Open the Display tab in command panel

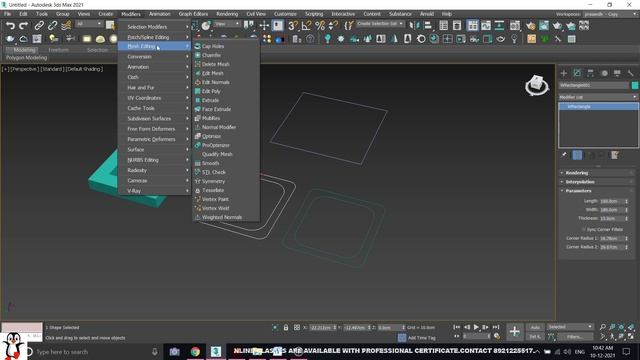tap(617, 73)
